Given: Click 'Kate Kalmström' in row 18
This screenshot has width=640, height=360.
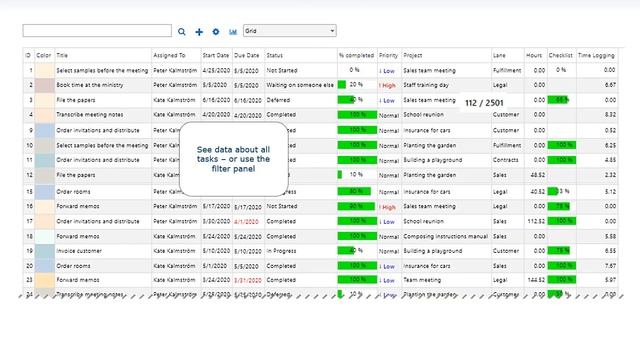Looking at the screenshot, I should point(174,236).
